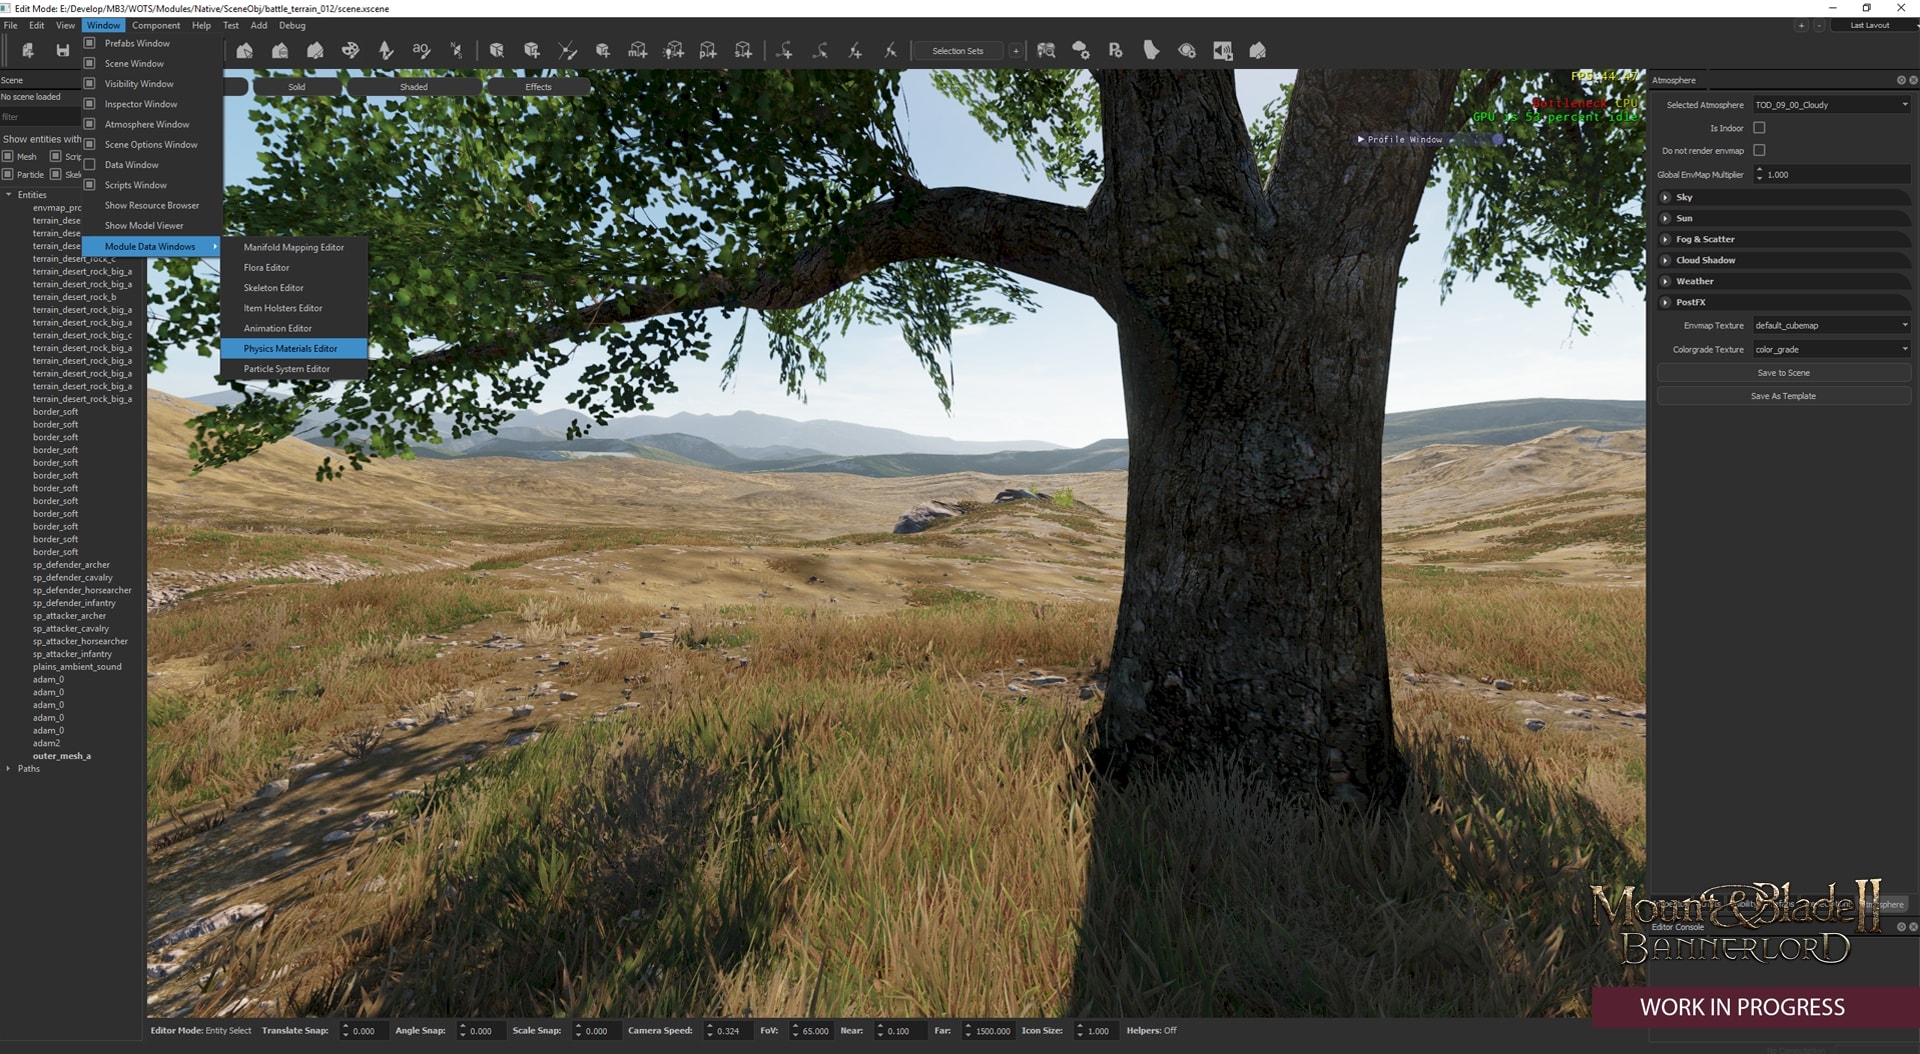Click the 'ao' pencil toolbar icon

(x=421, y=50)
